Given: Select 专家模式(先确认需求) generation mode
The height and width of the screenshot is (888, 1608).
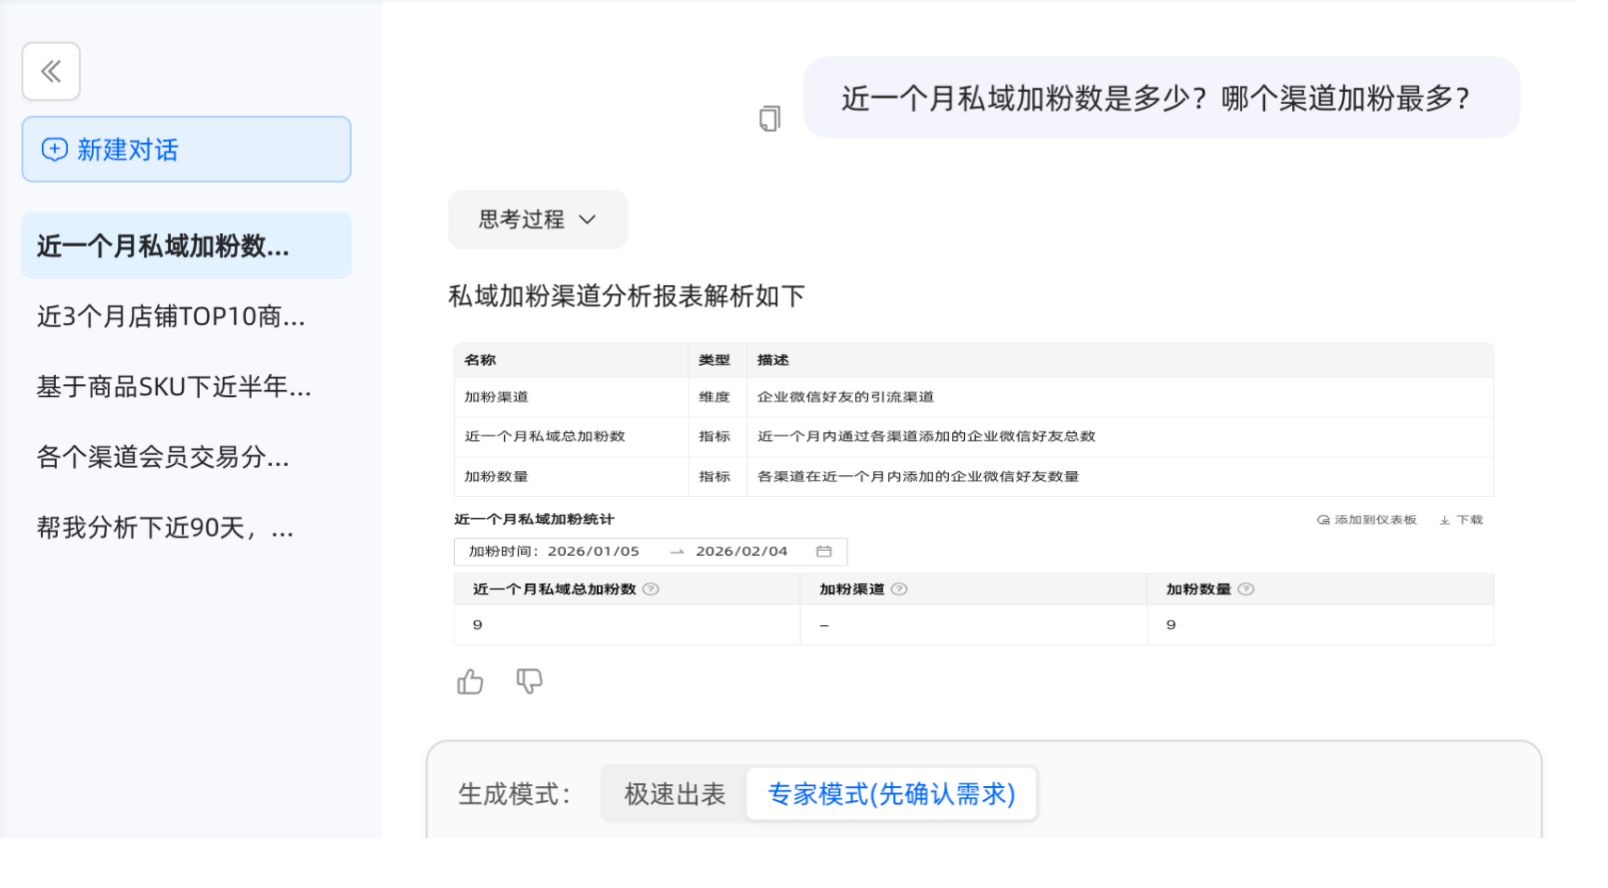Looking at the screenshot, I should point(891,794).
